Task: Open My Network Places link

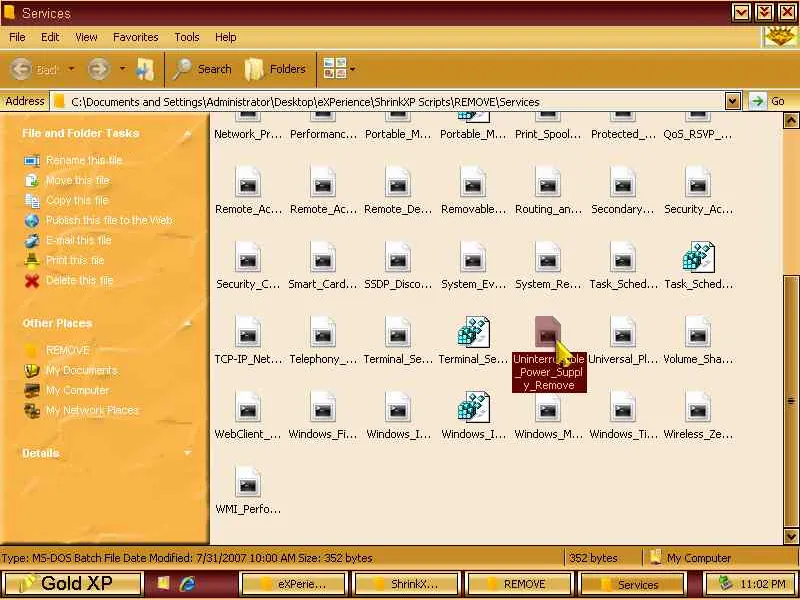Action: click(92, 410)
